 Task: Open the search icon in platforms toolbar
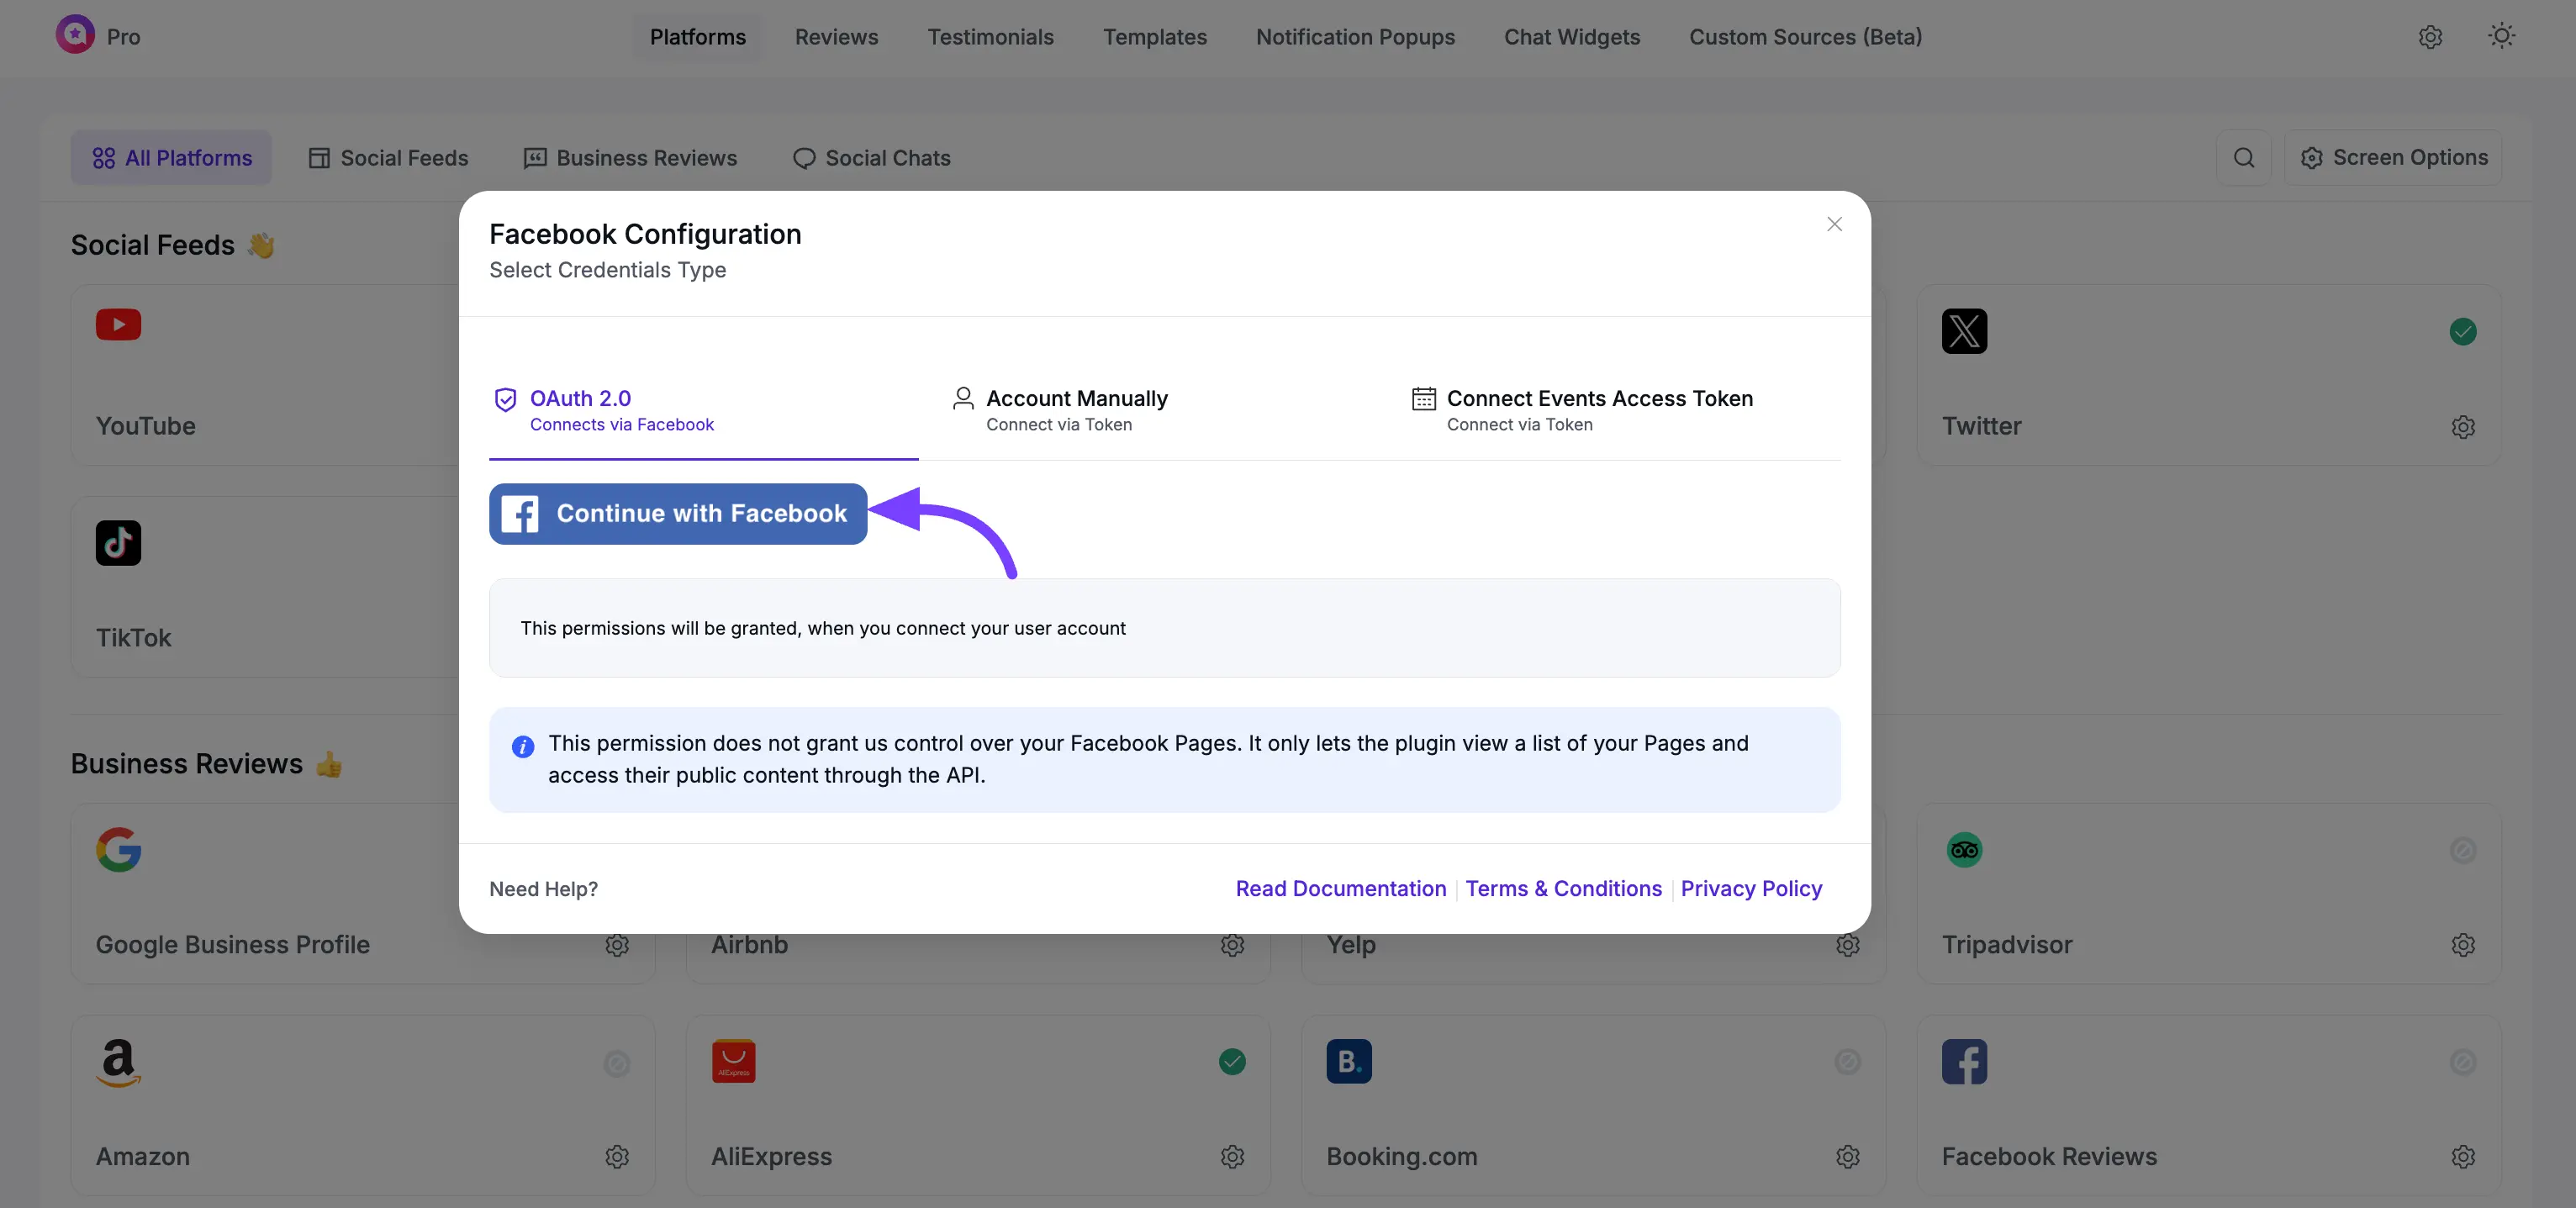coord(2245,157)
